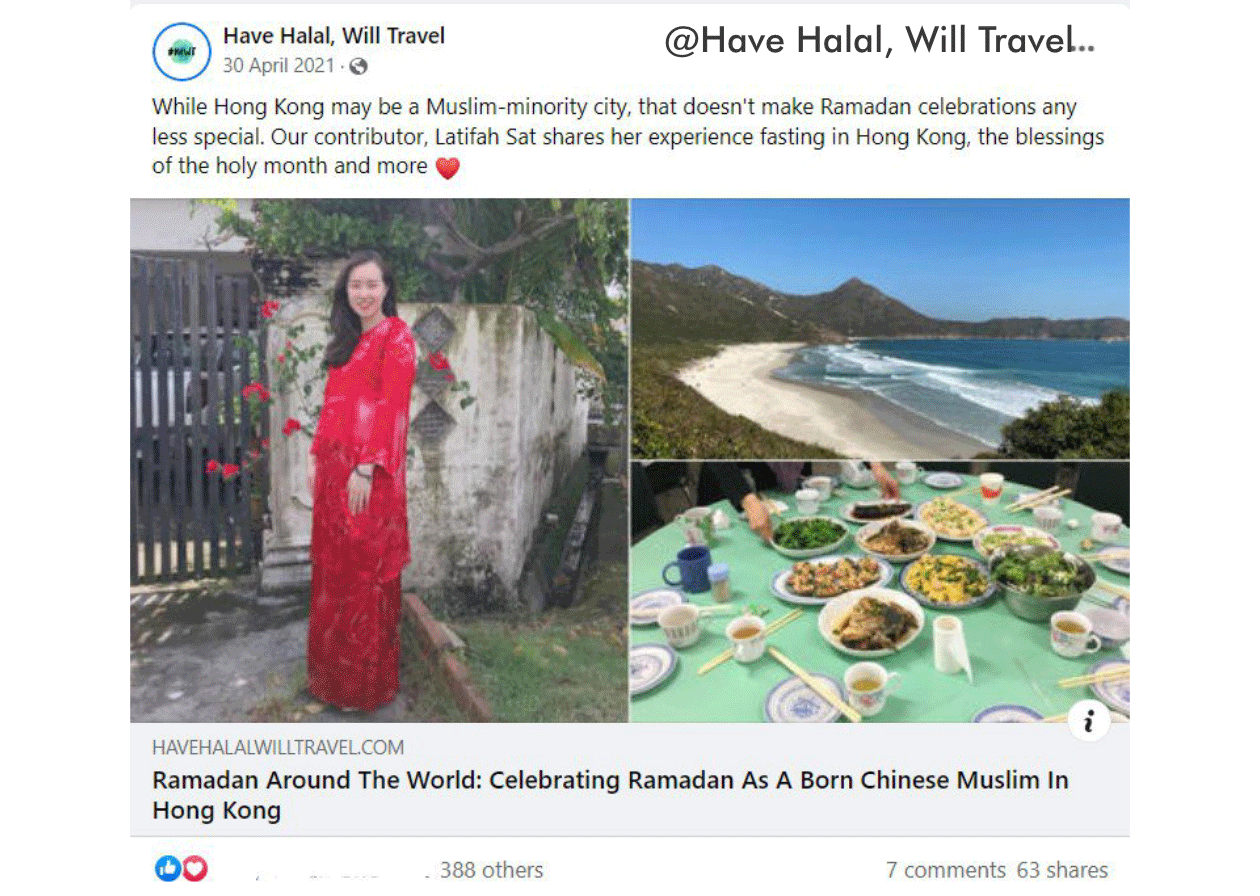Open the 30 April 2021 timestamp
This screenshot has height=896, width=1260.
(x=279, y=67)
